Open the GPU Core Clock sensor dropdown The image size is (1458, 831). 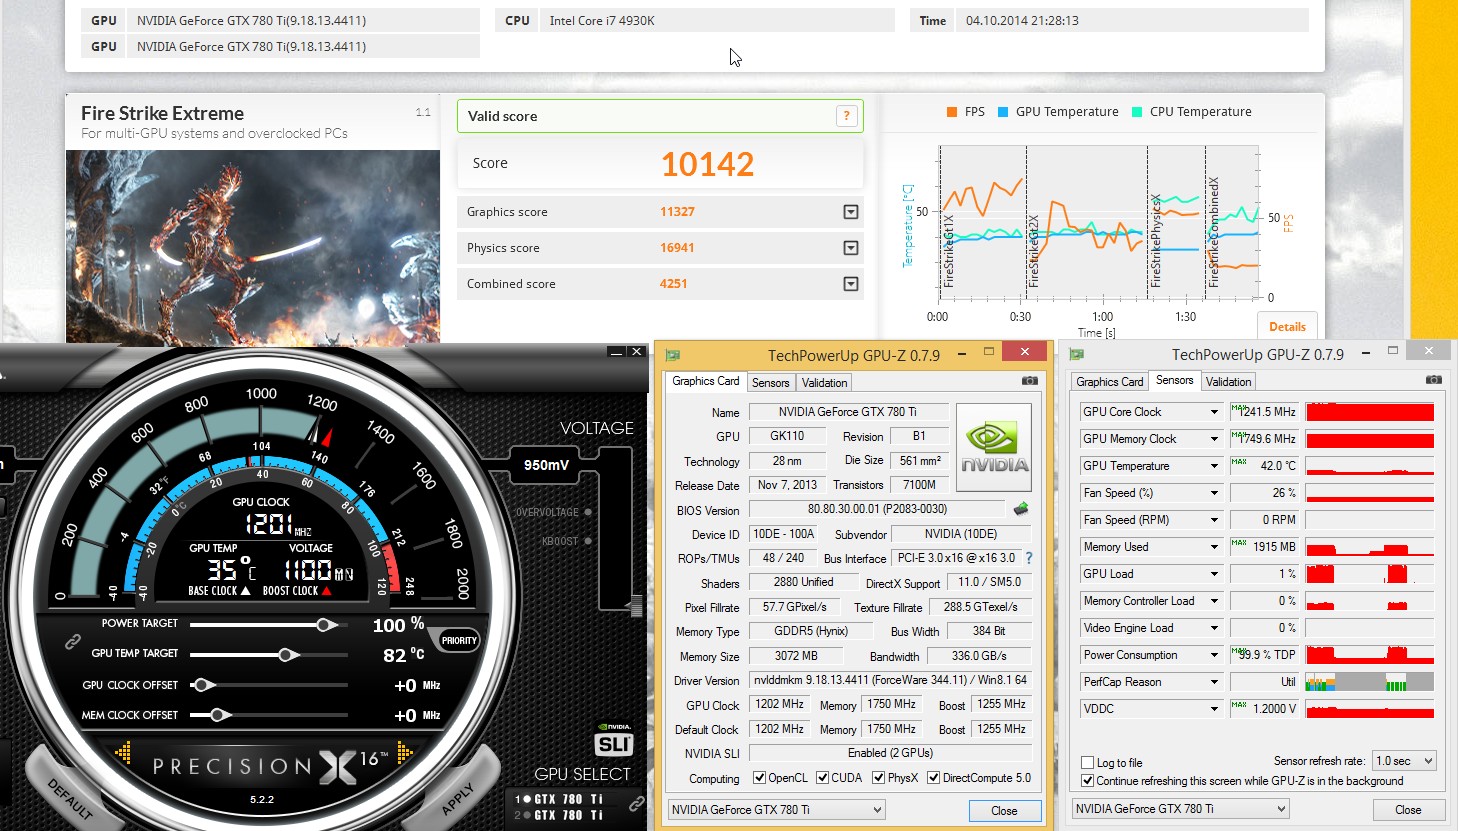click(1214, 412)
